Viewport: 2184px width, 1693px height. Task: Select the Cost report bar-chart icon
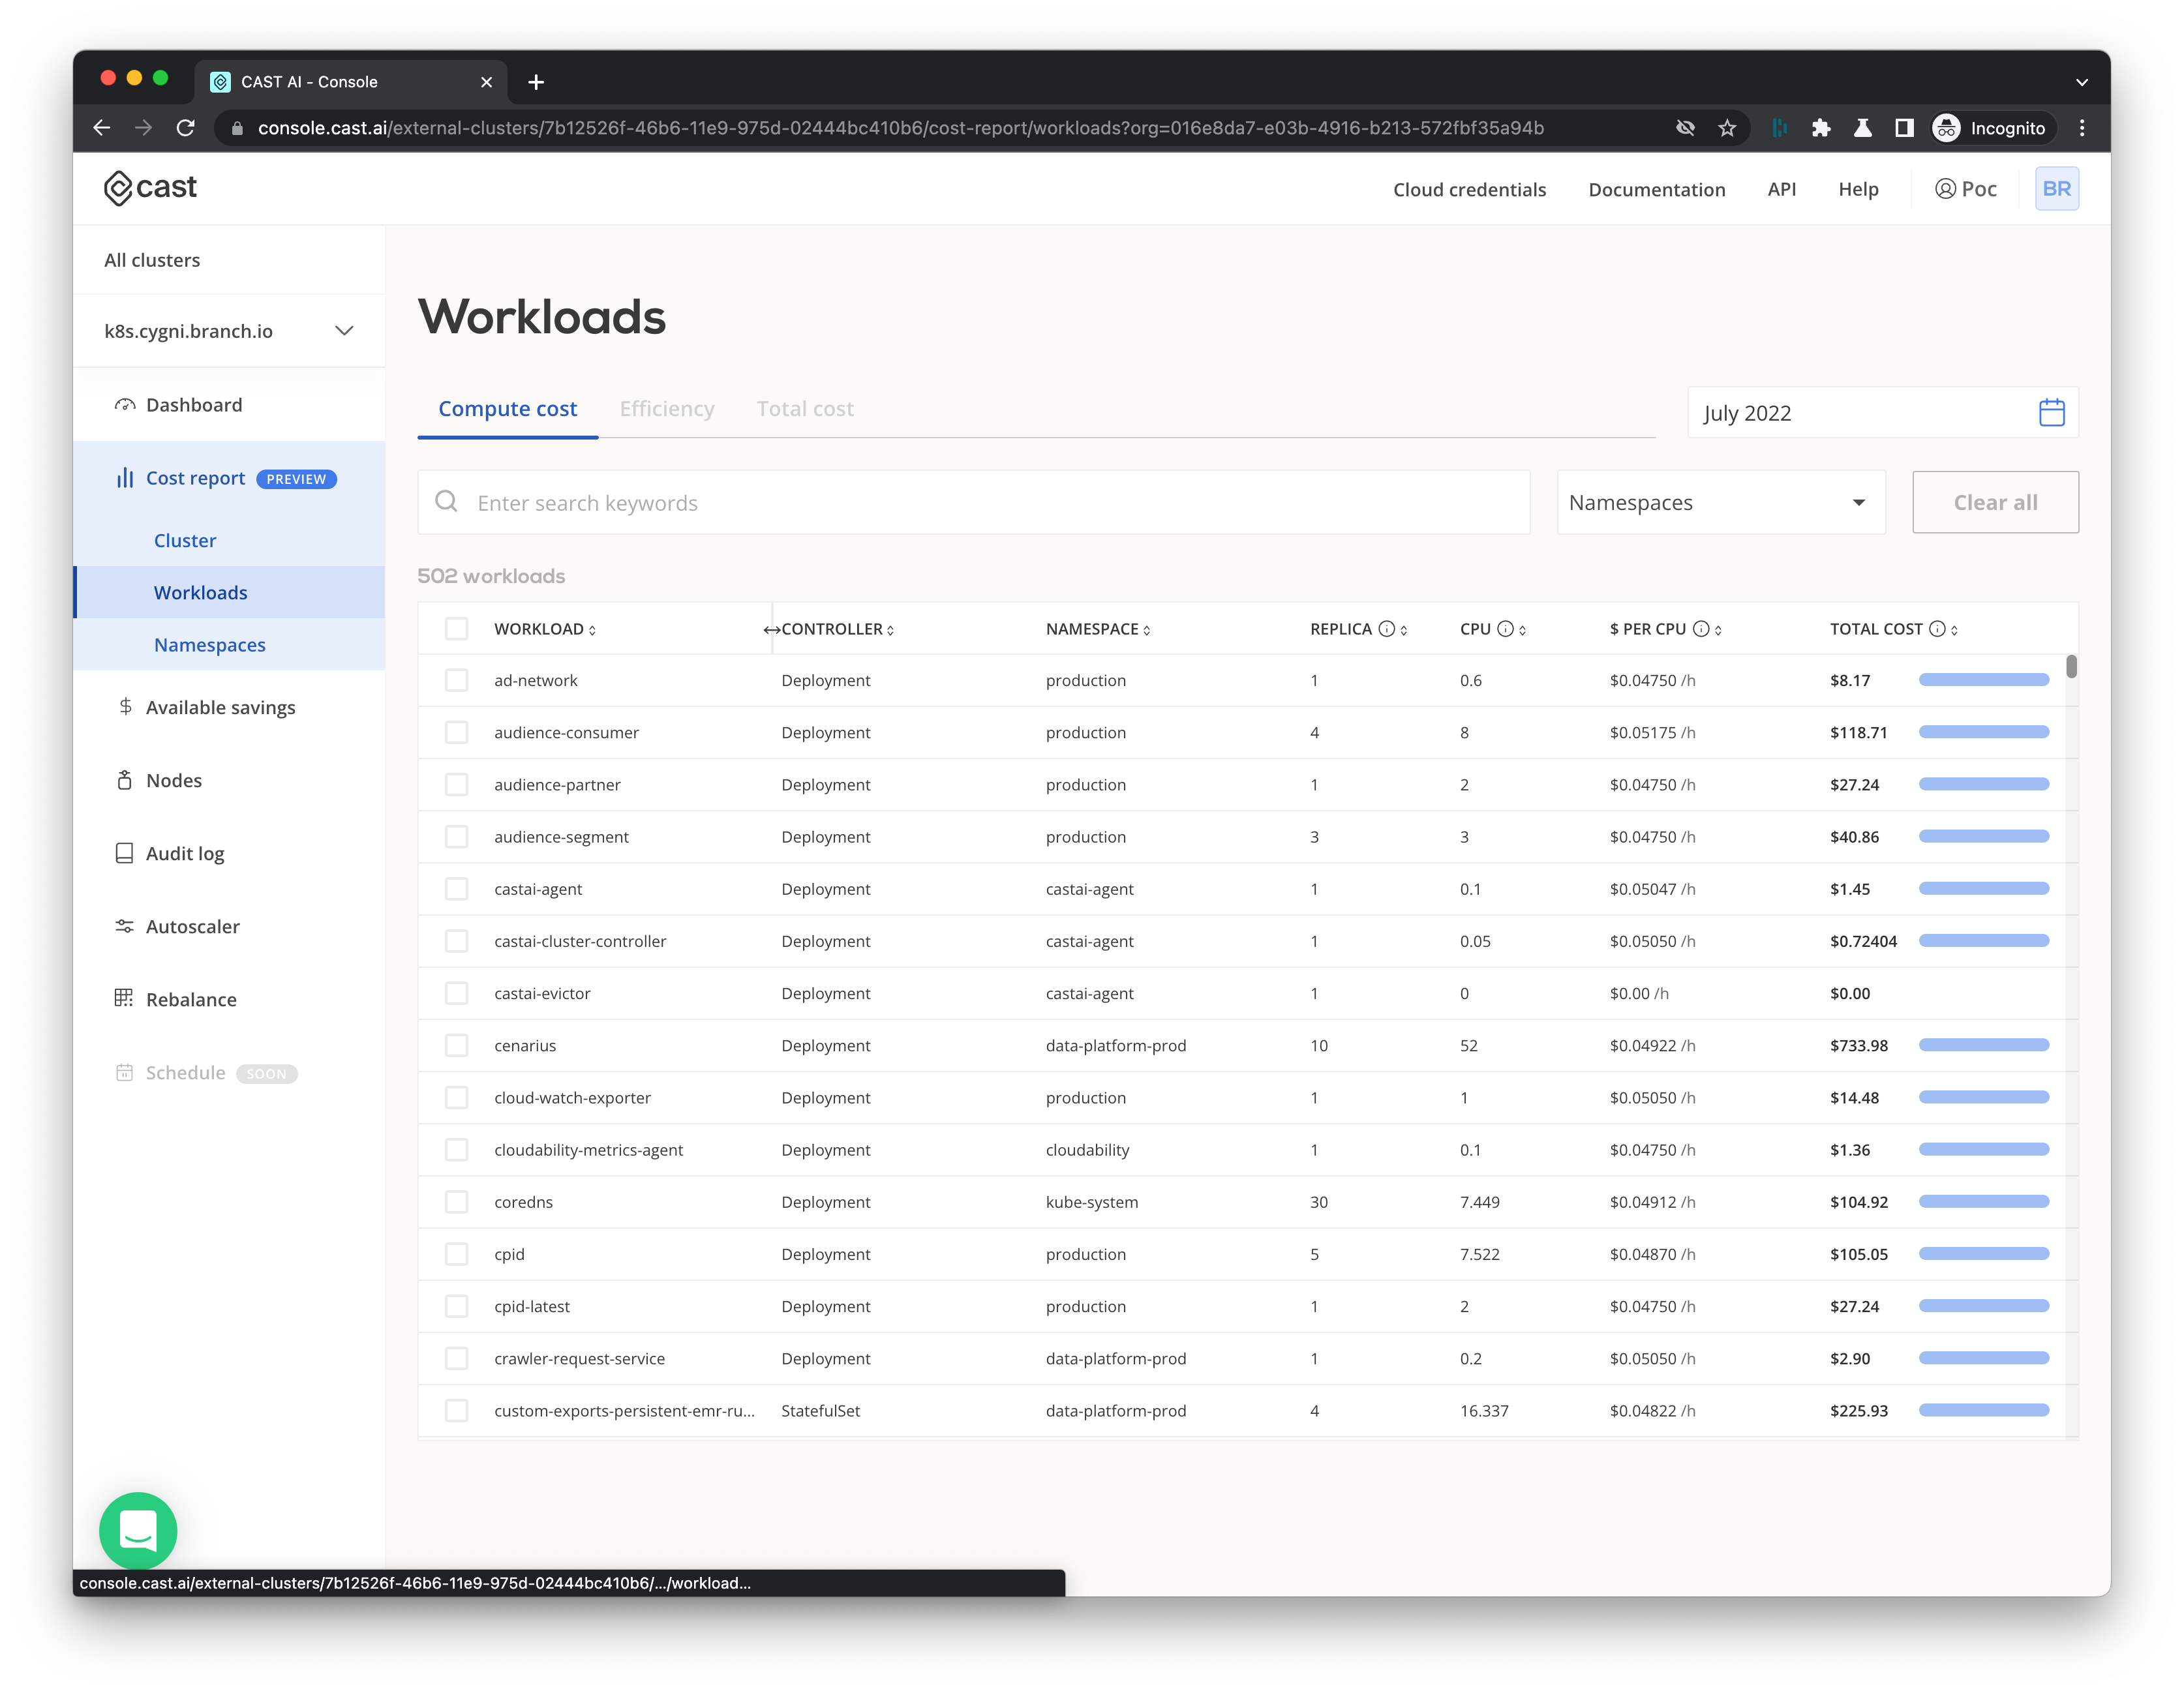pyautogui.click(x=124, y=478)
